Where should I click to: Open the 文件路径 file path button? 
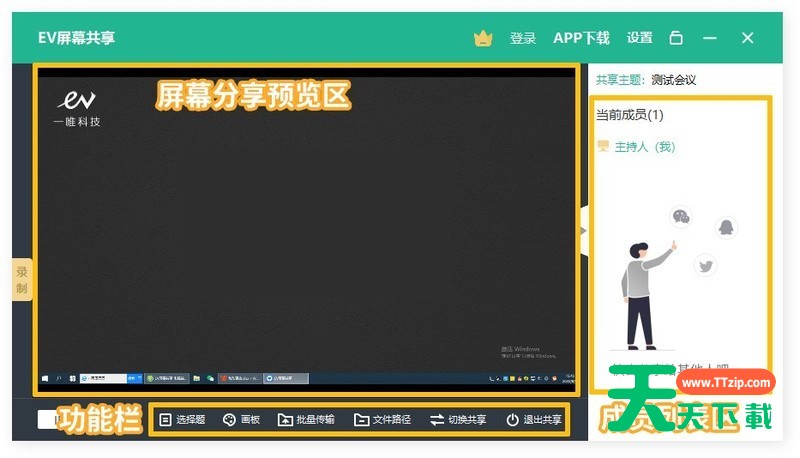click(x=382, y=420)
